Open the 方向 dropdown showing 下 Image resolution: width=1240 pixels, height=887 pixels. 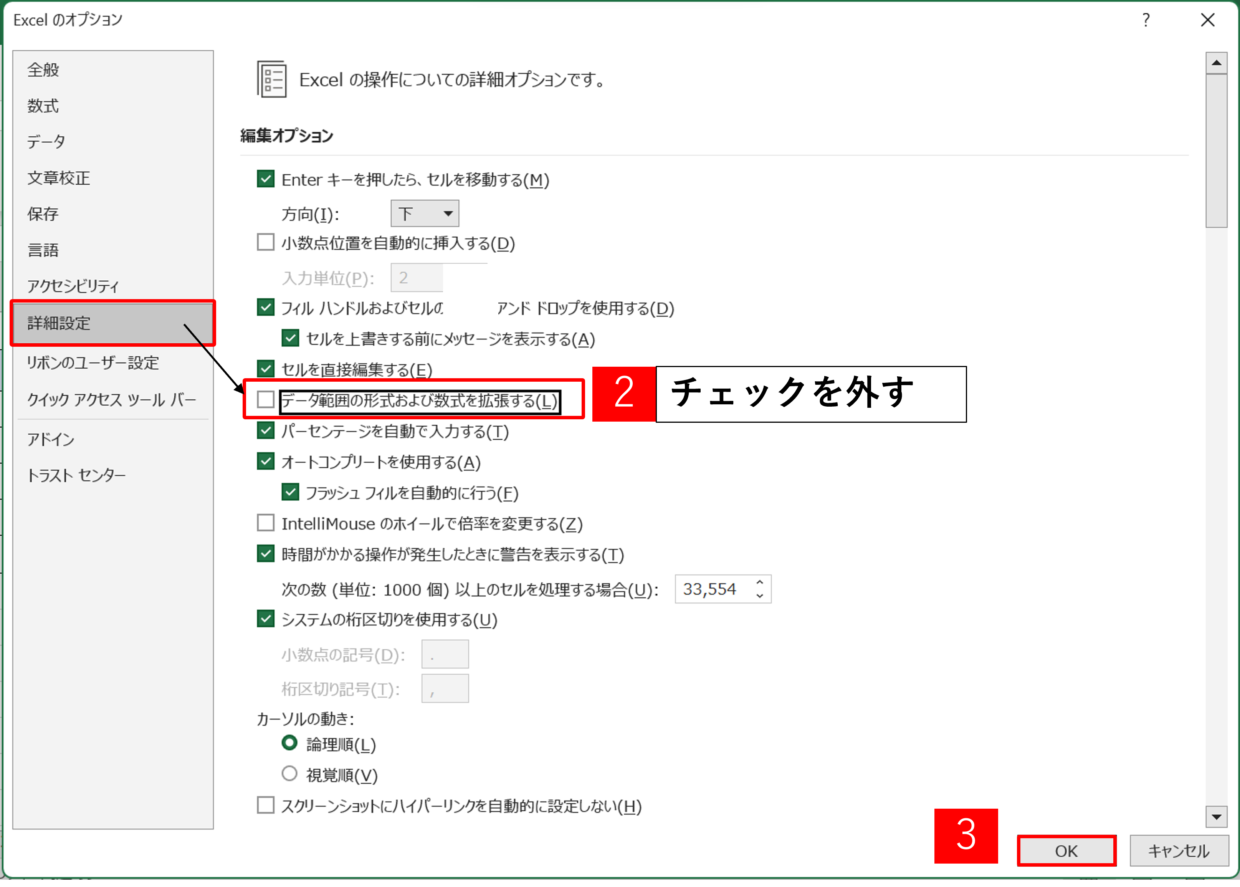tap(424, 213)
